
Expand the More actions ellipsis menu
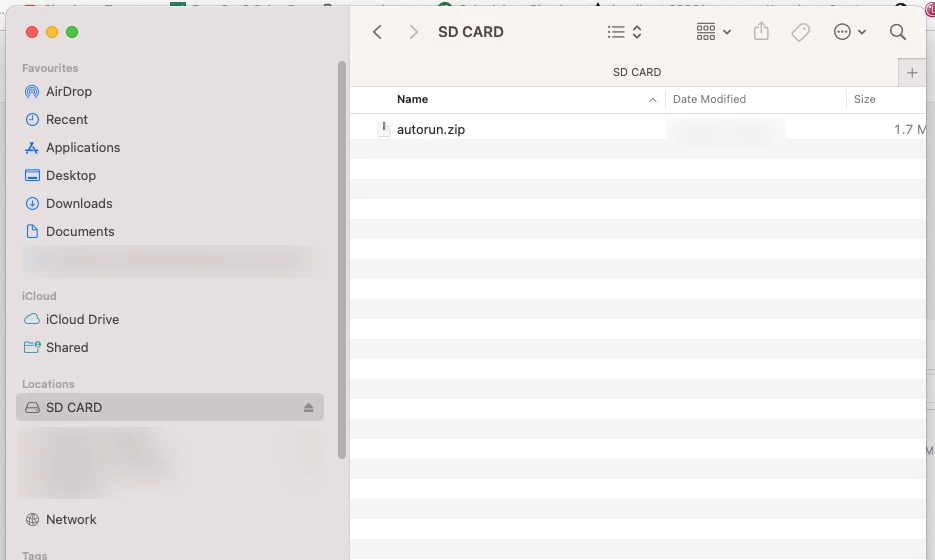pyautogui.click(x=849, y=32)
